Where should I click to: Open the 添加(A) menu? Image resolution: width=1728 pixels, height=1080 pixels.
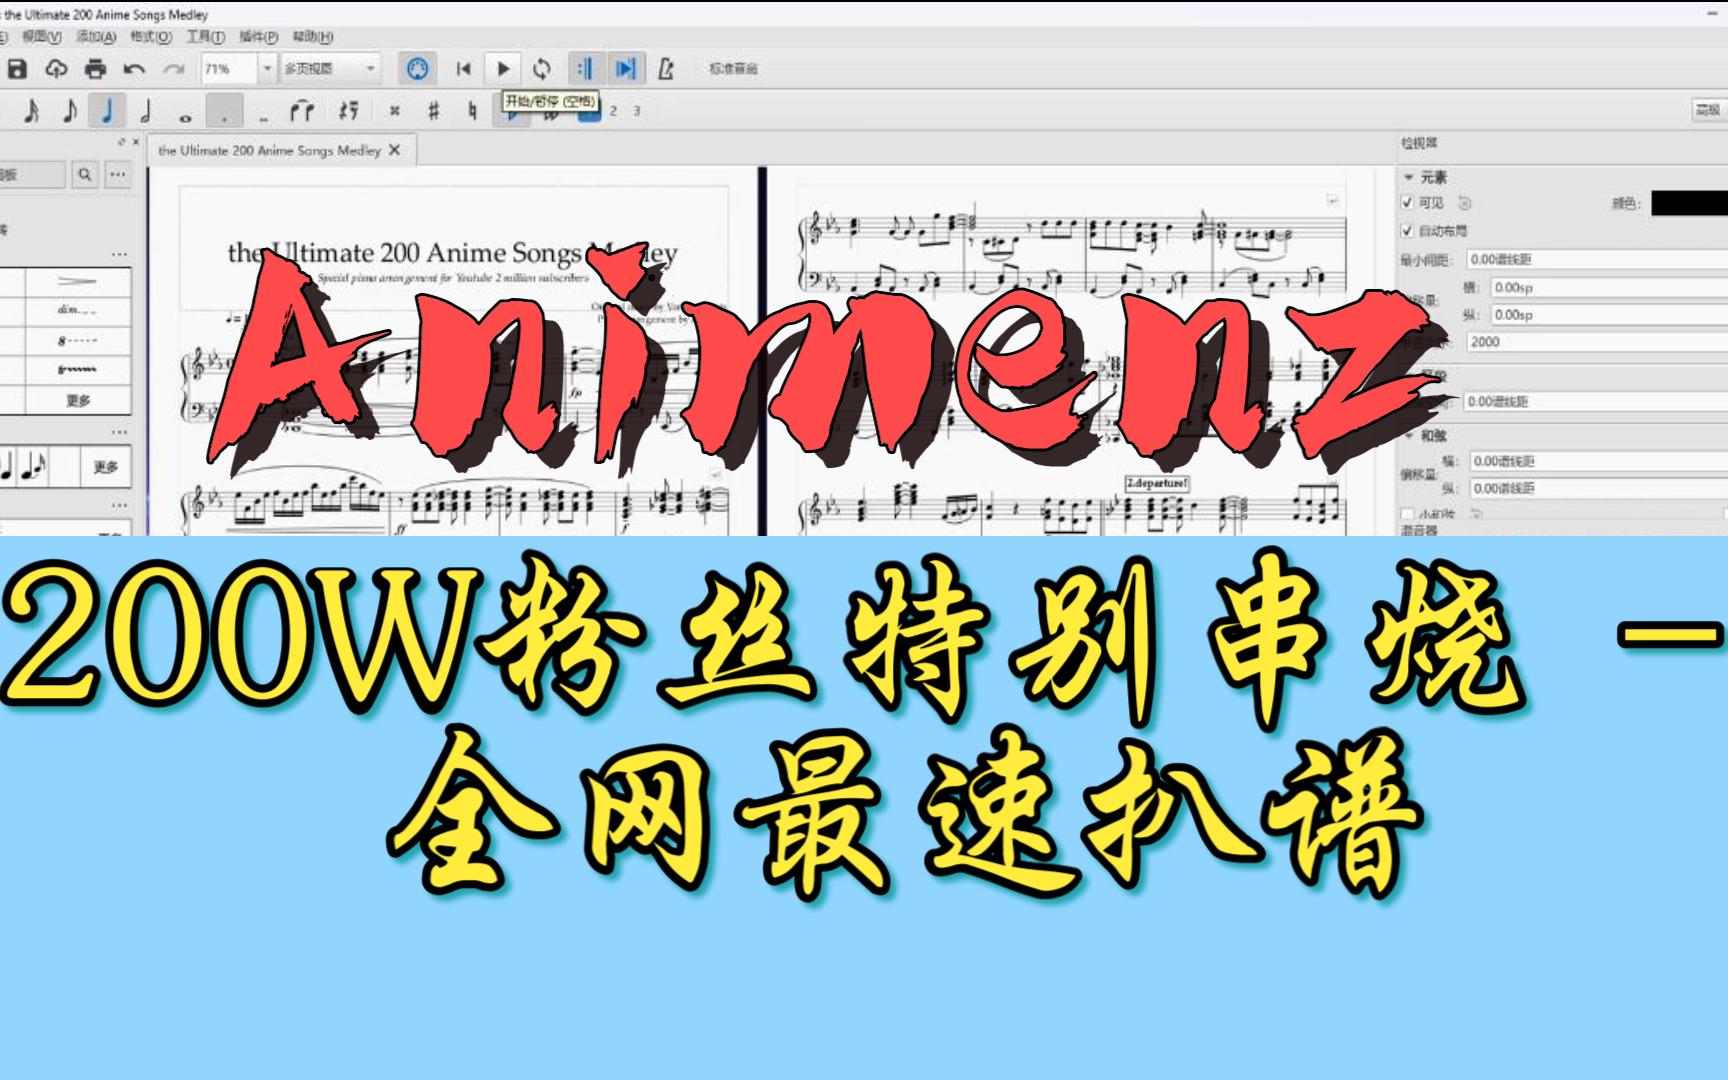pyautogui.click(x=96, y=37)
